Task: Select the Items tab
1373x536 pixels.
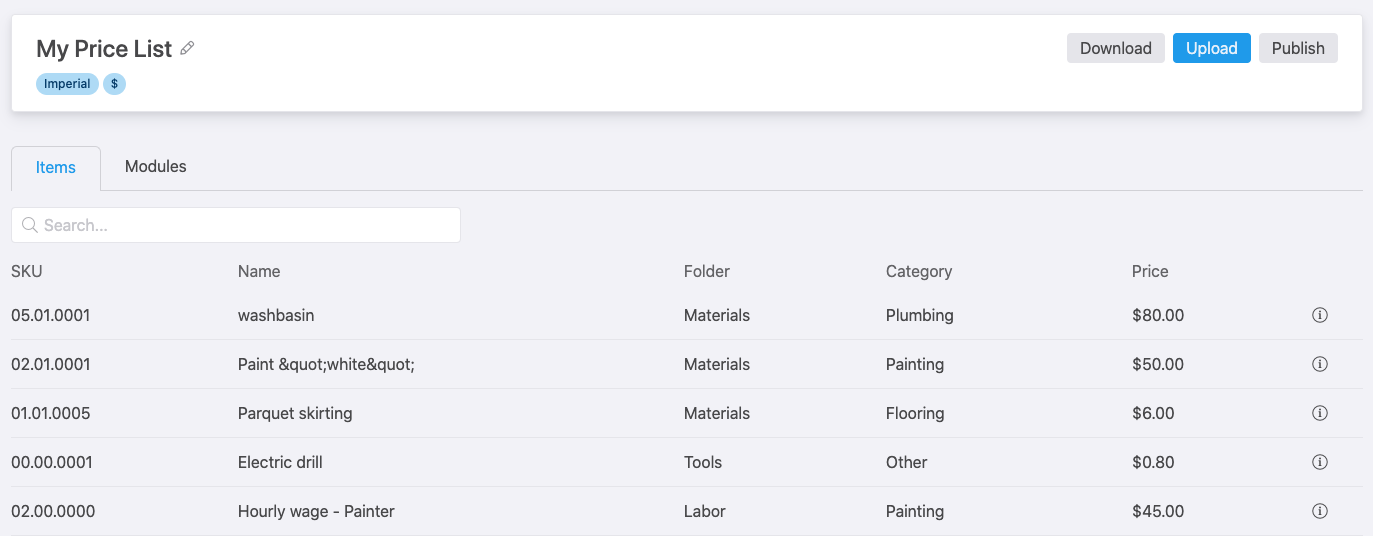Action: (56, 168)
